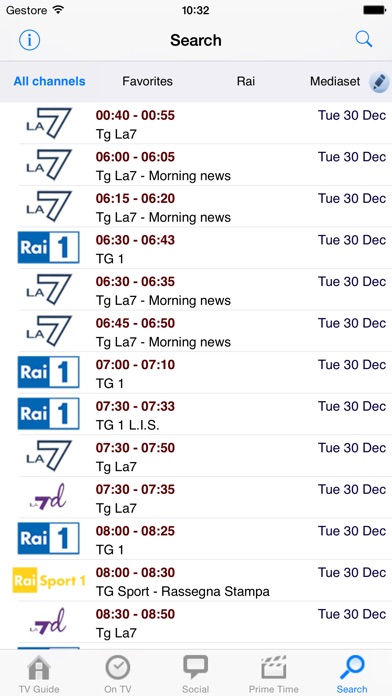Tap the info icon in header
The height and width of the screenshot is (696, 392).
(x=29, y=40)
